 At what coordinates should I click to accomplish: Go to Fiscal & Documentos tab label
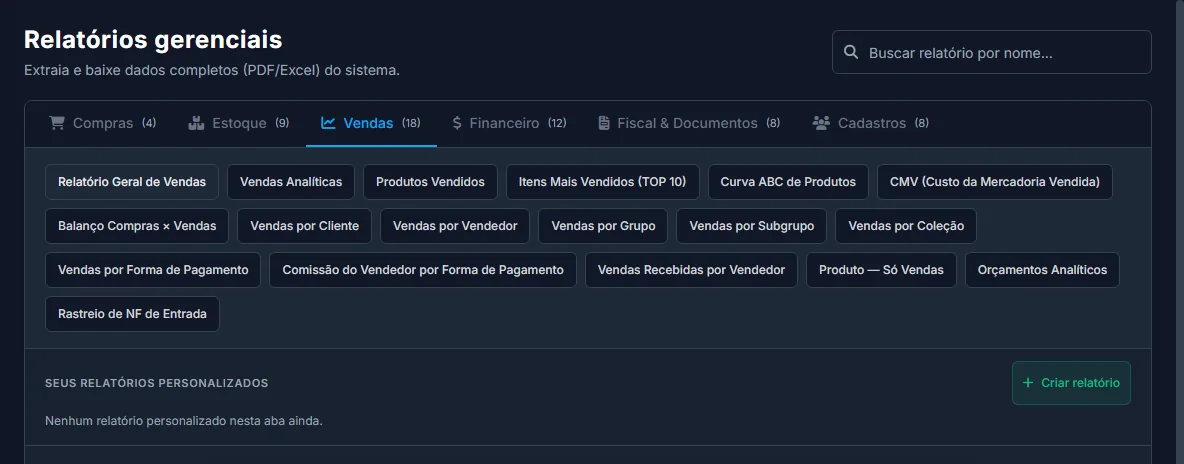pos(687,123)
